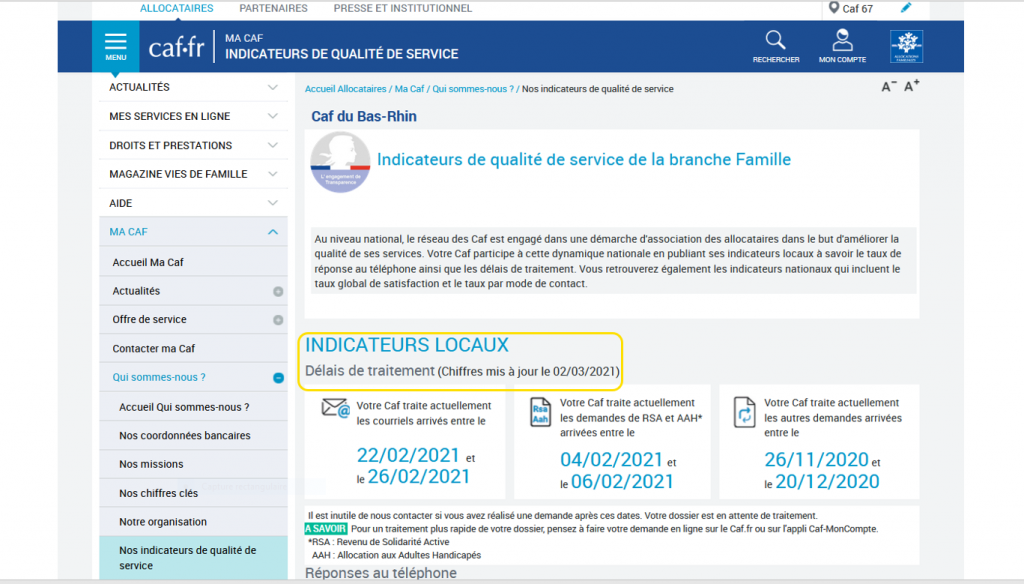Click the Allocations Familiales logo
This screenshot has height=584, width=1024.
[906, 46]
